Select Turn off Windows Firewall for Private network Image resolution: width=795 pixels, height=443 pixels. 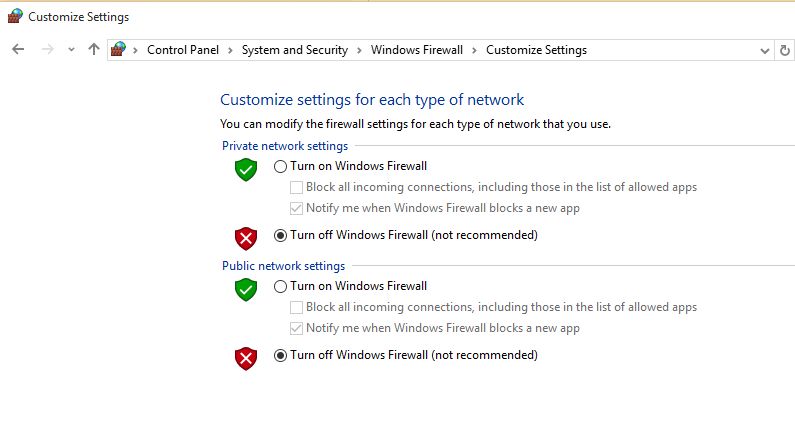(x=280, y=235)
